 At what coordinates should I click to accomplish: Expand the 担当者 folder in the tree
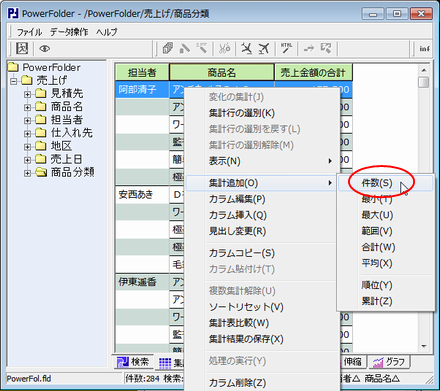click(x=27, y=120)
